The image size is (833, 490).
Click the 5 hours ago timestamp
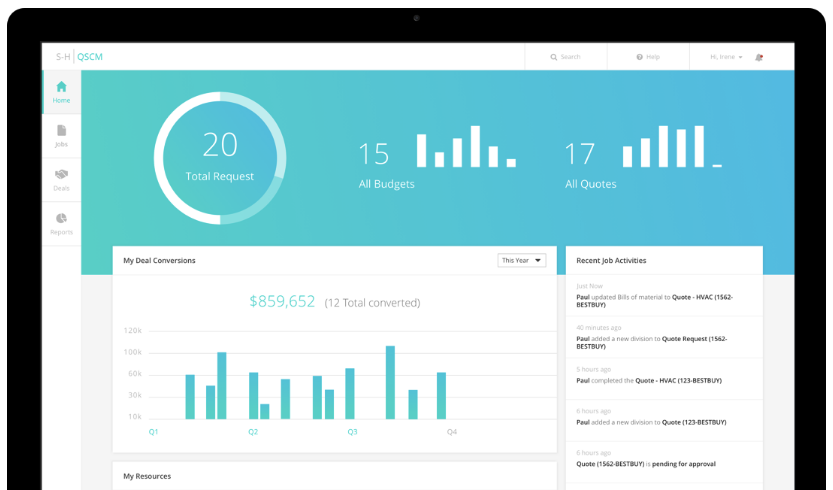point(593,369)
